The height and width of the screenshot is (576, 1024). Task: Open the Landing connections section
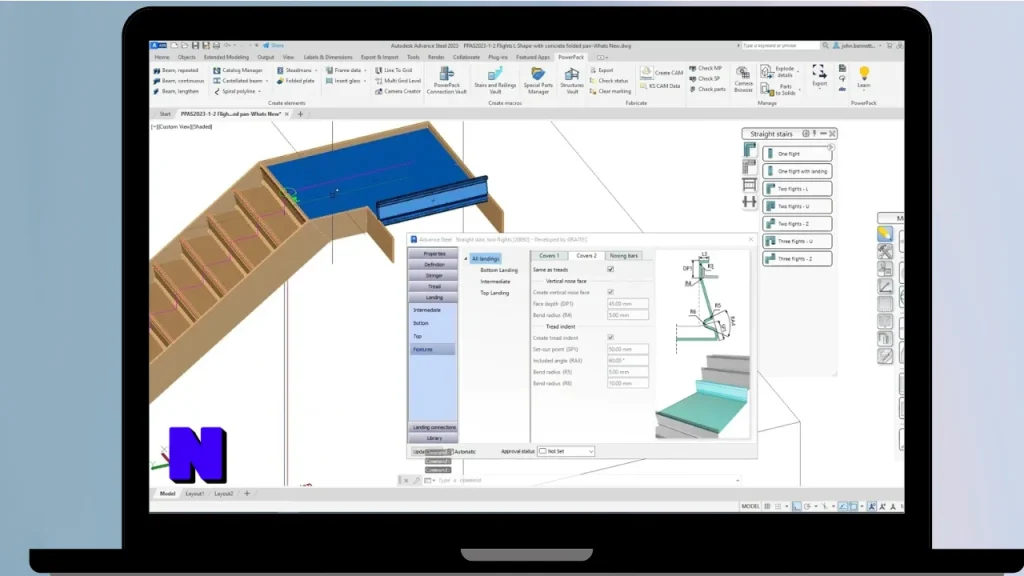pos(434,427)
